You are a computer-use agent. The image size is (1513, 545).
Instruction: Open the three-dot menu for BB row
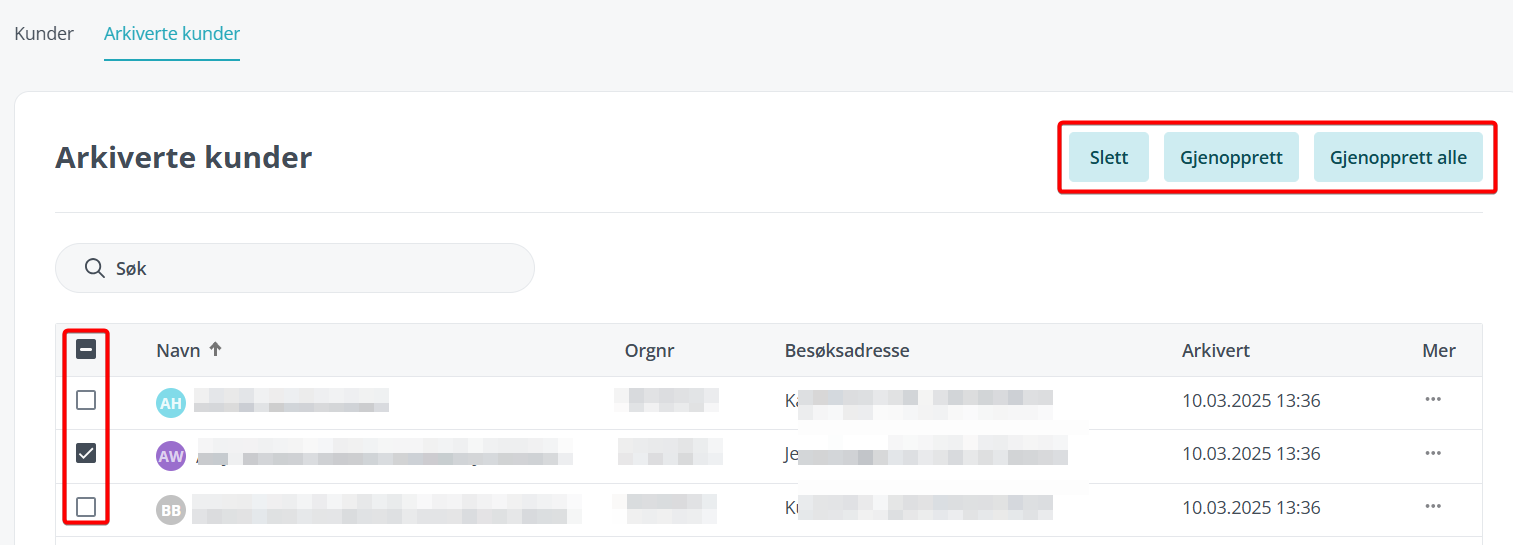coord(1433,506)
